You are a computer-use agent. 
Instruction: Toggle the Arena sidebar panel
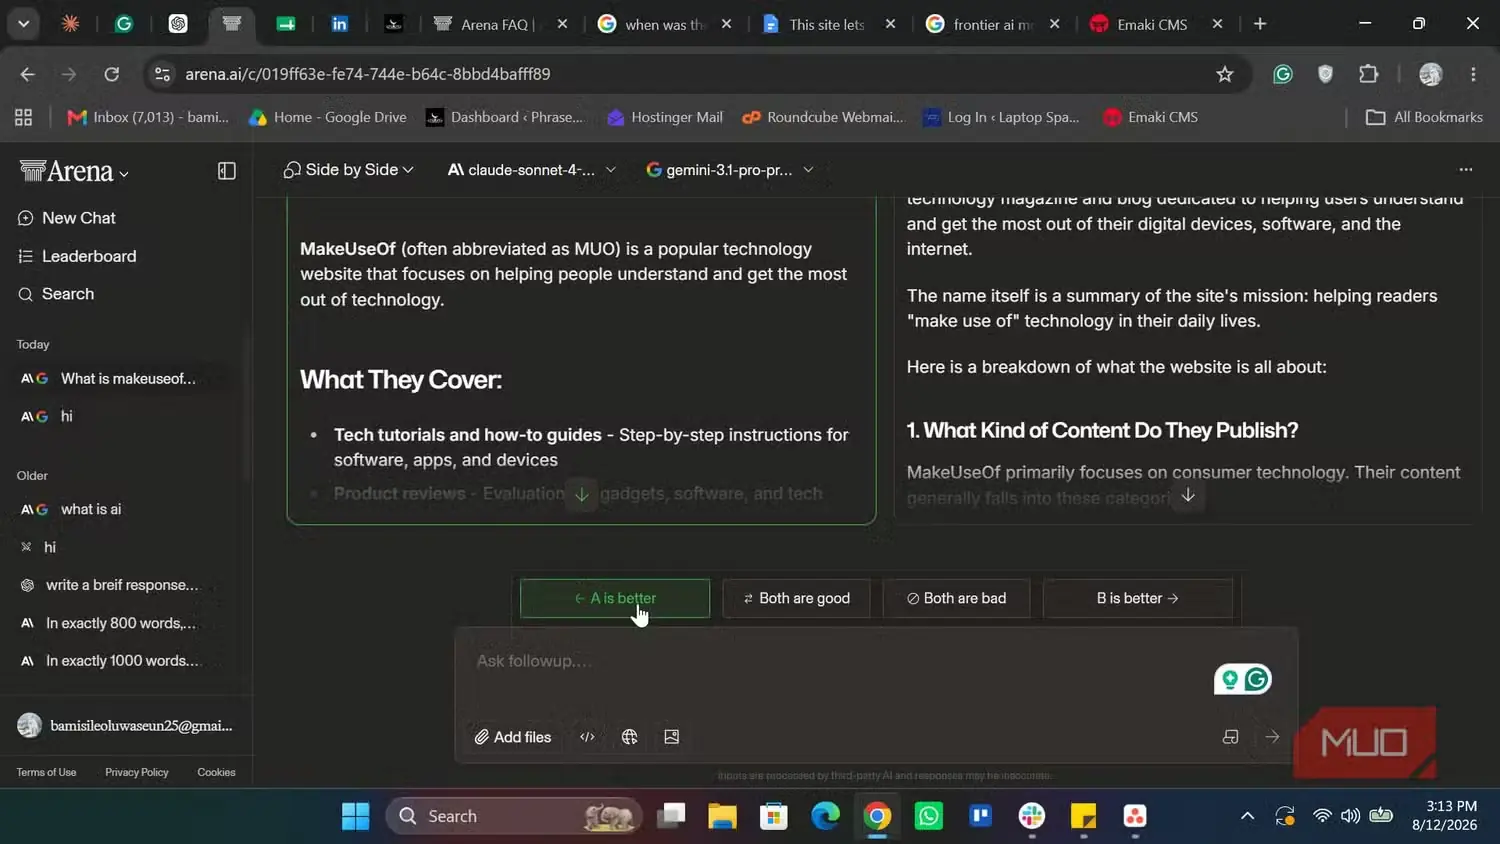coord(227,171)
